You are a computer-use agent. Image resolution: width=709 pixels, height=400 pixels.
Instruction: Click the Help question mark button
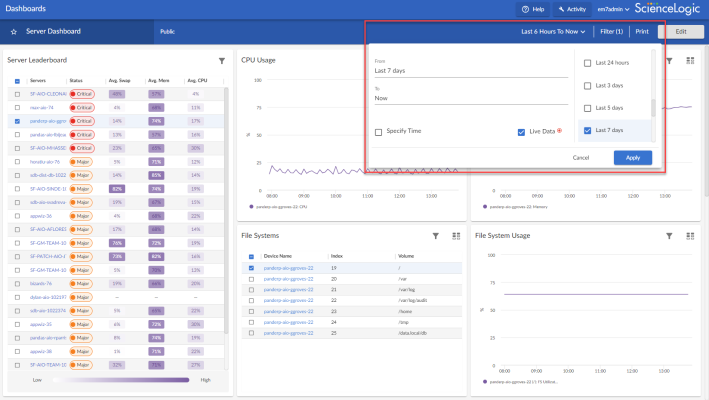[x=533, y=9]
